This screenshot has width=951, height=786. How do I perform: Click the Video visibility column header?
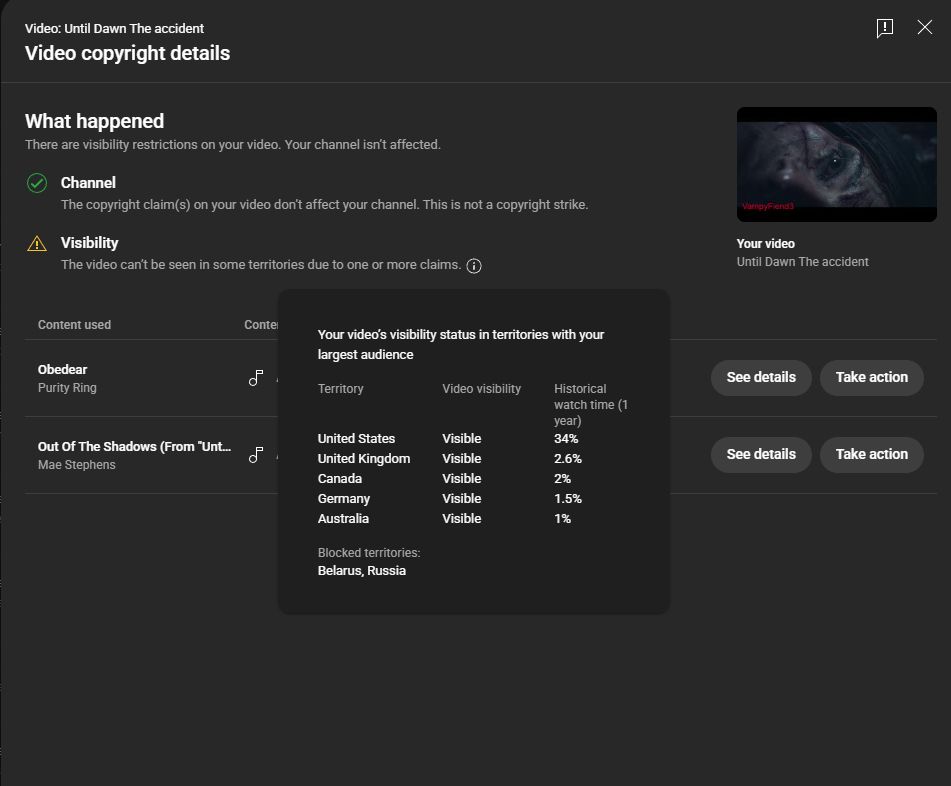[482, 389]
